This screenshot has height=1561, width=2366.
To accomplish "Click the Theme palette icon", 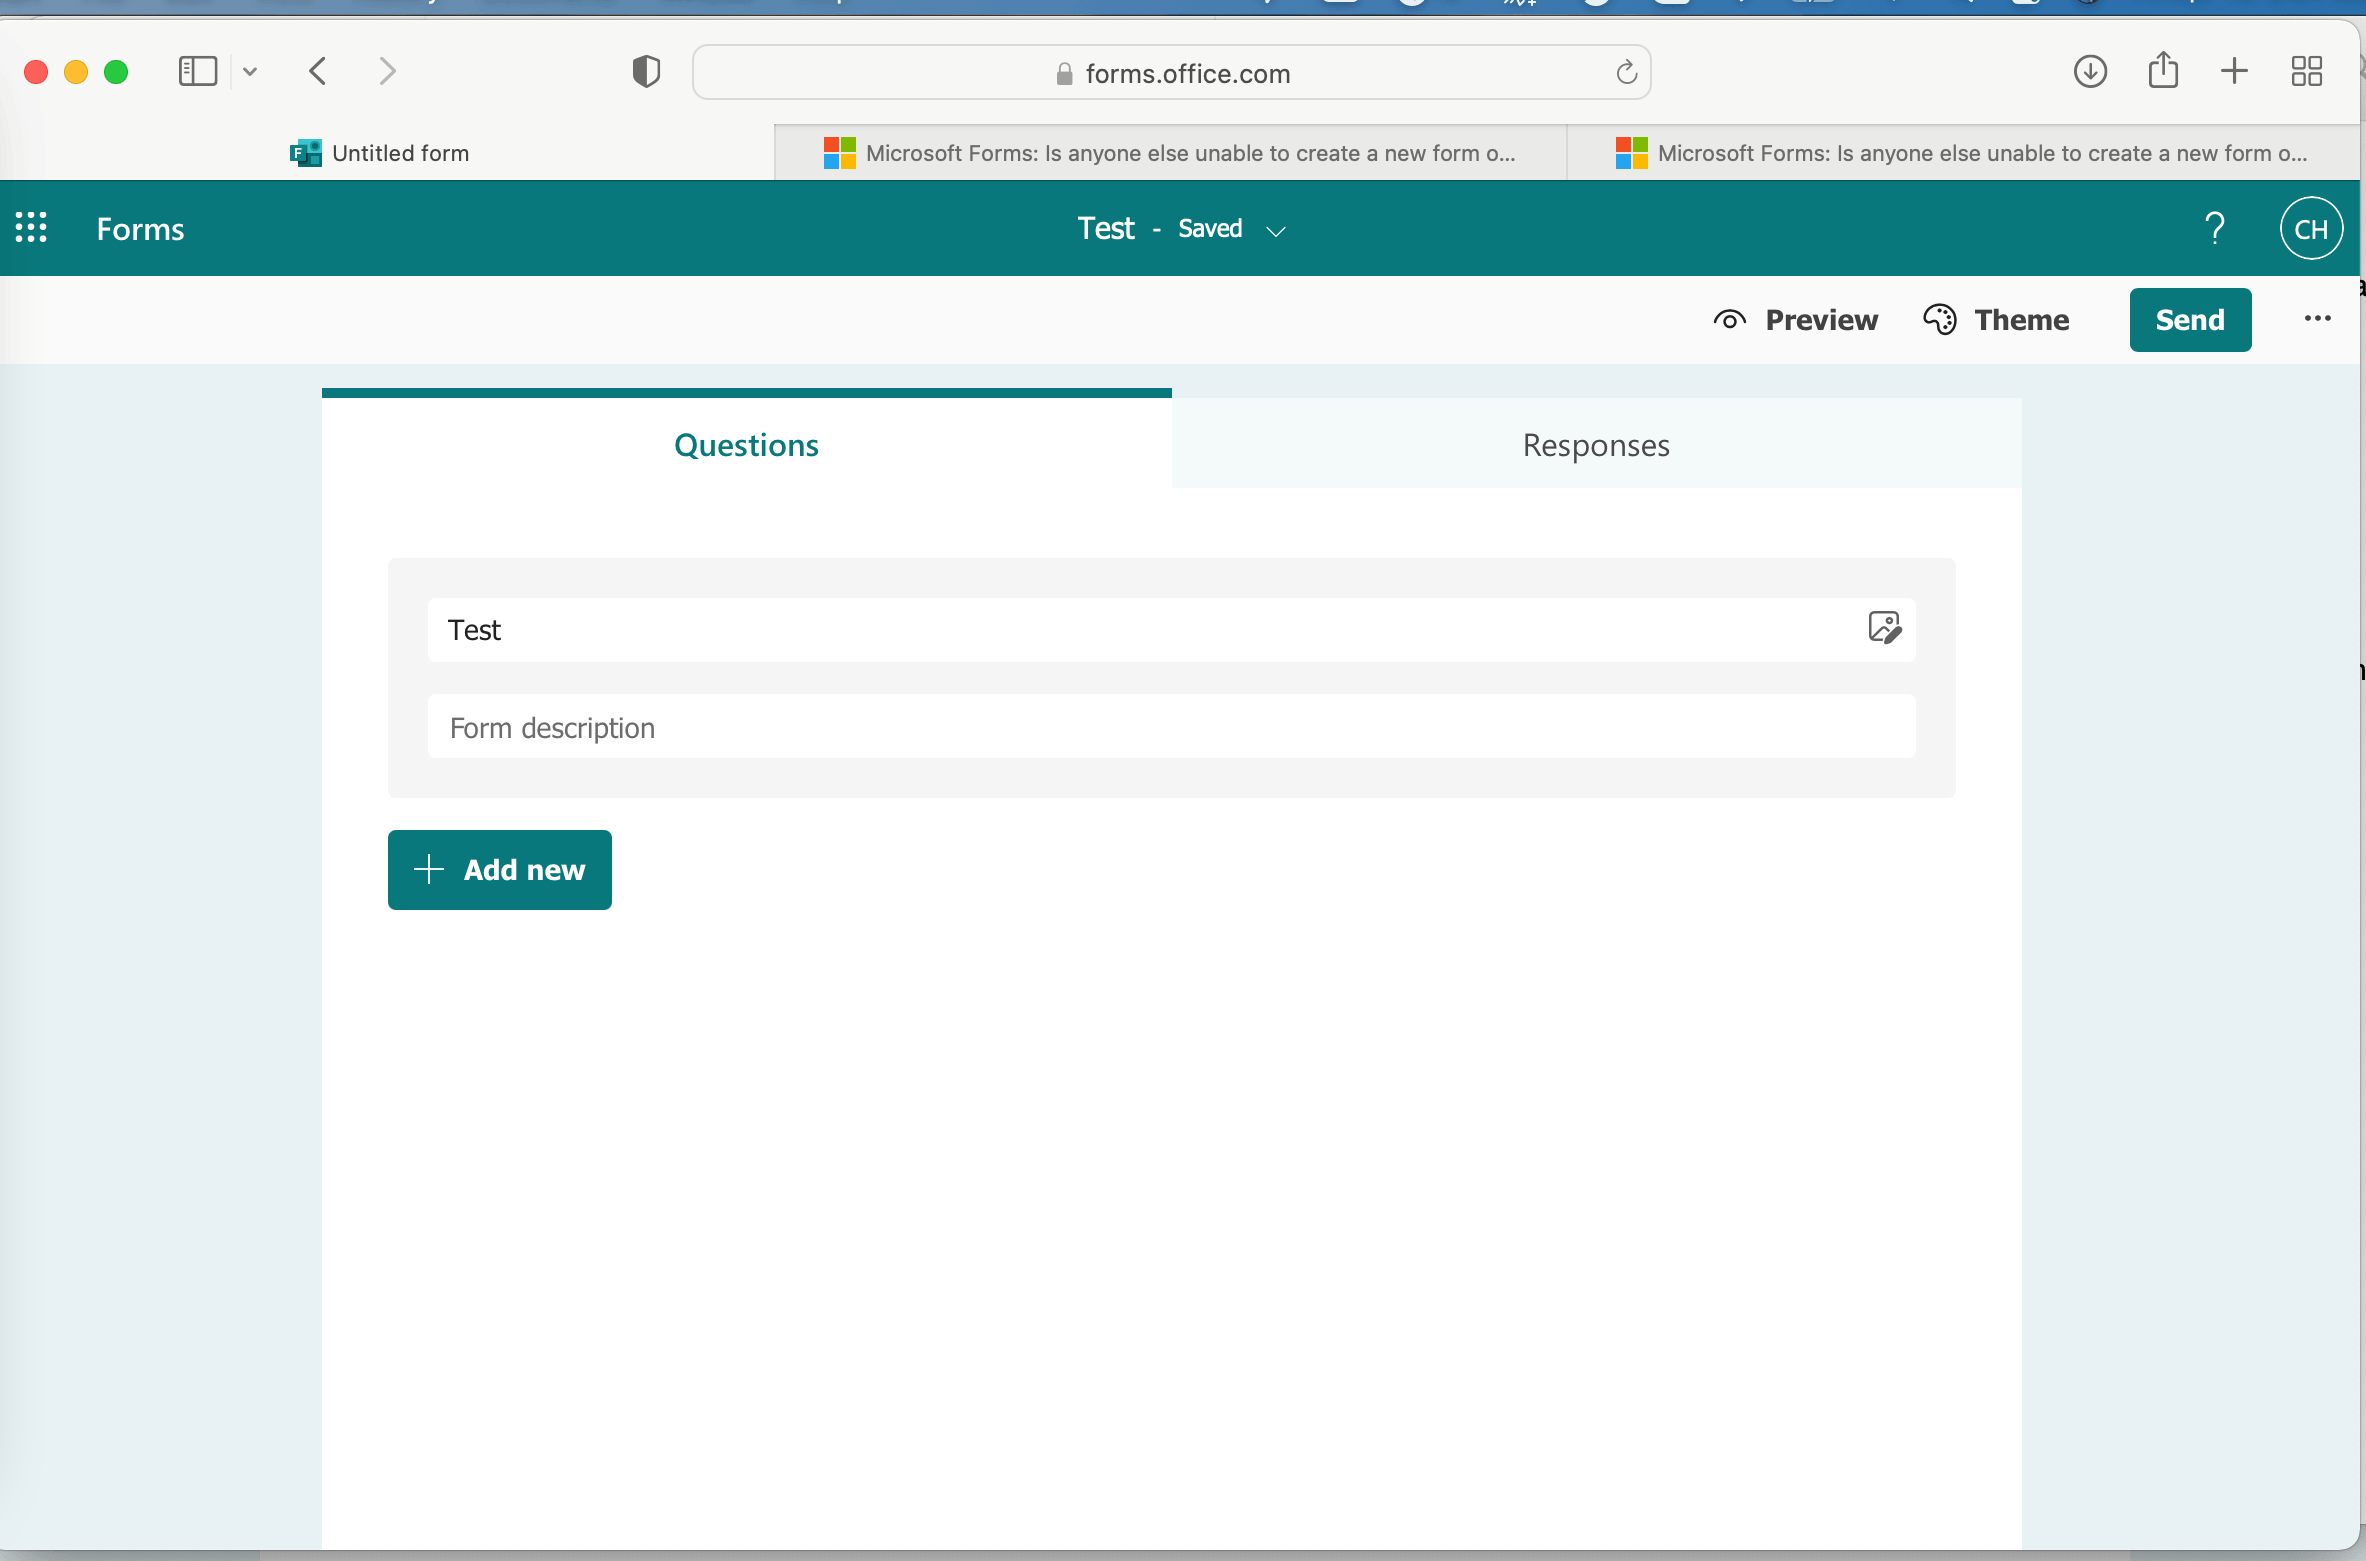I will (1939, 320).
